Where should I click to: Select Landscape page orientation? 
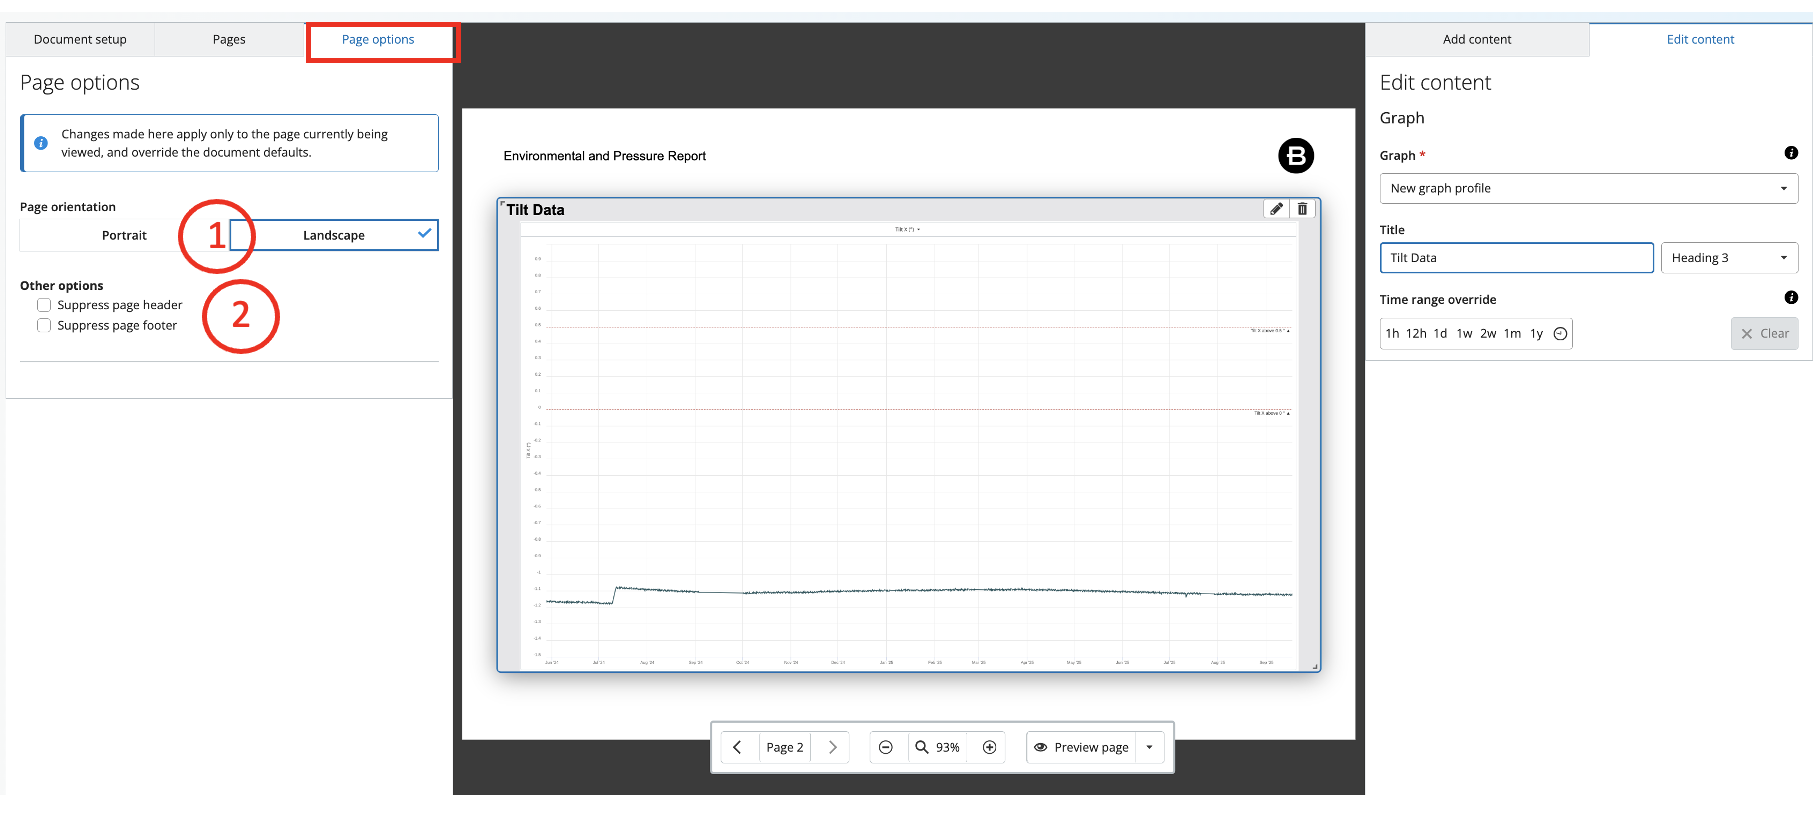click(x=334, y=235)
